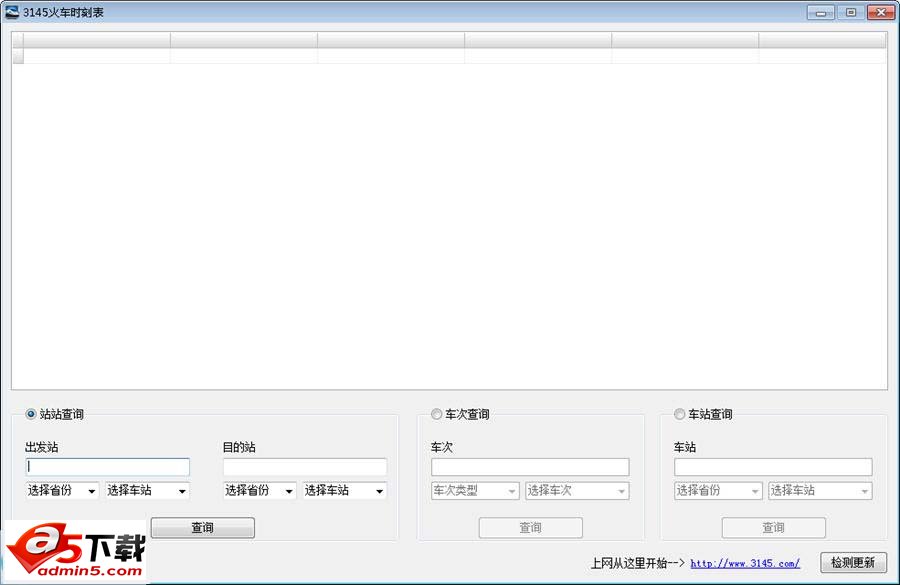Focus the 目的站 text input field
This screenshot has height=585, width=900.
tap(305, 467)
